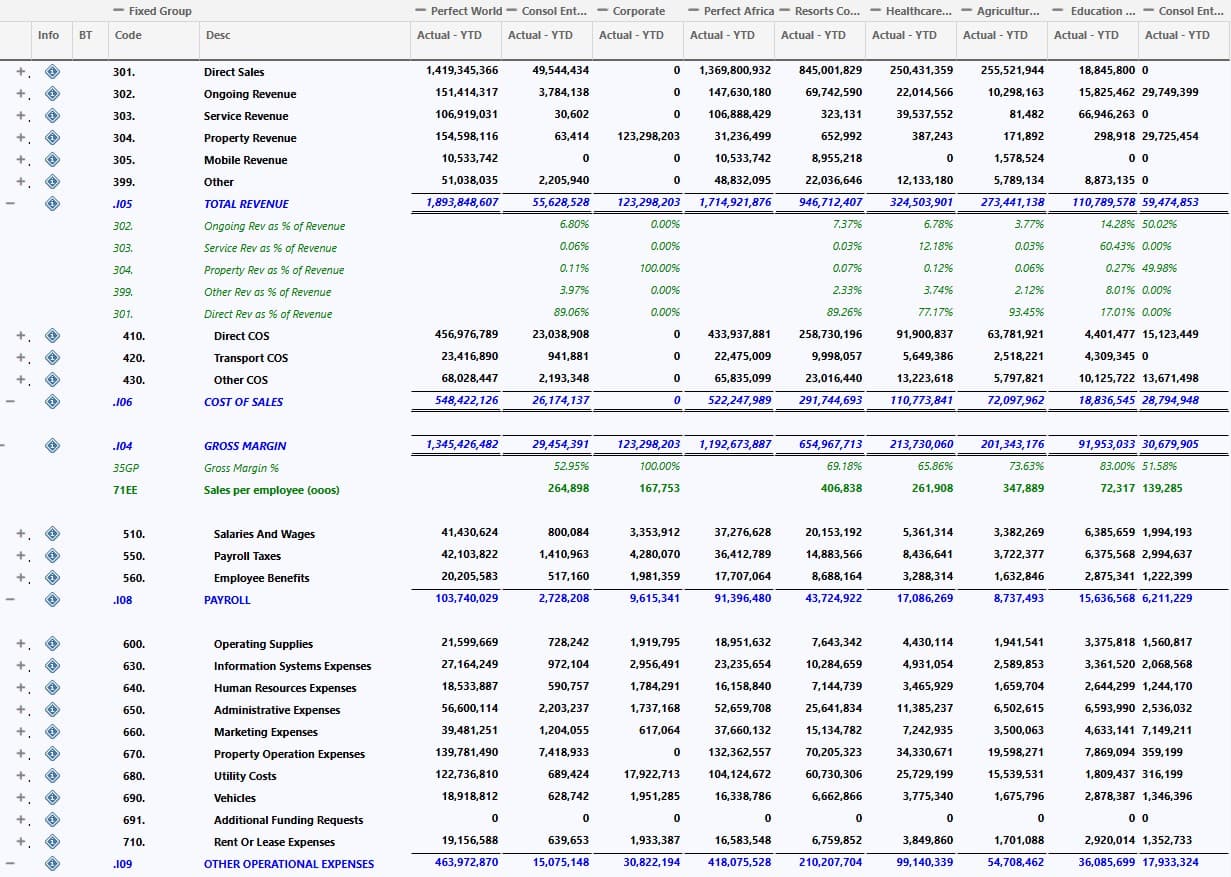
Task: Expand the Additional Funding Requests row
Action: [x=21, y=820]
